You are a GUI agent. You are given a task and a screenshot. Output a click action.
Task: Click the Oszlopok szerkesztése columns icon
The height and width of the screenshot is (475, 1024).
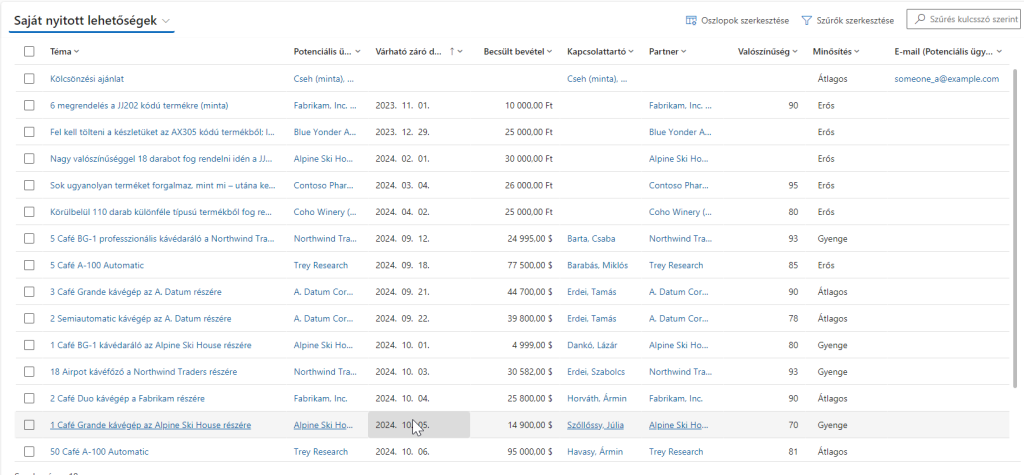click(691, 20)
